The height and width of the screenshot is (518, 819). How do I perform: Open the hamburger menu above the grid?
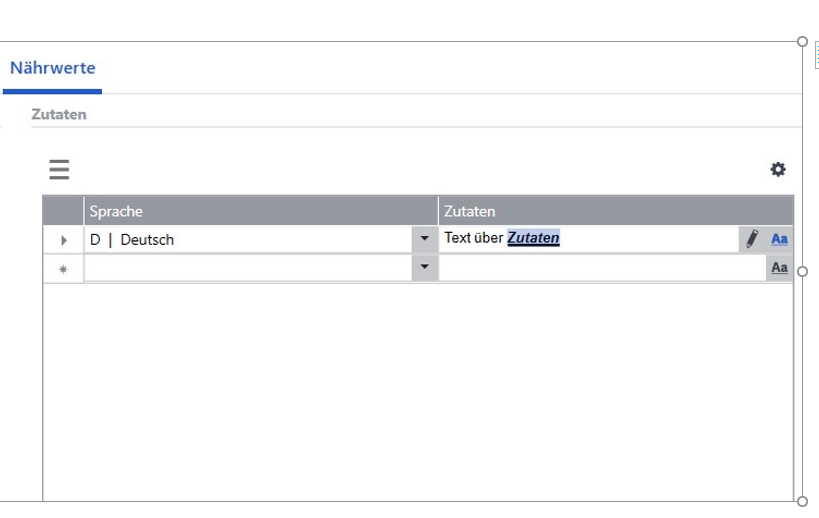coord(60,170)
